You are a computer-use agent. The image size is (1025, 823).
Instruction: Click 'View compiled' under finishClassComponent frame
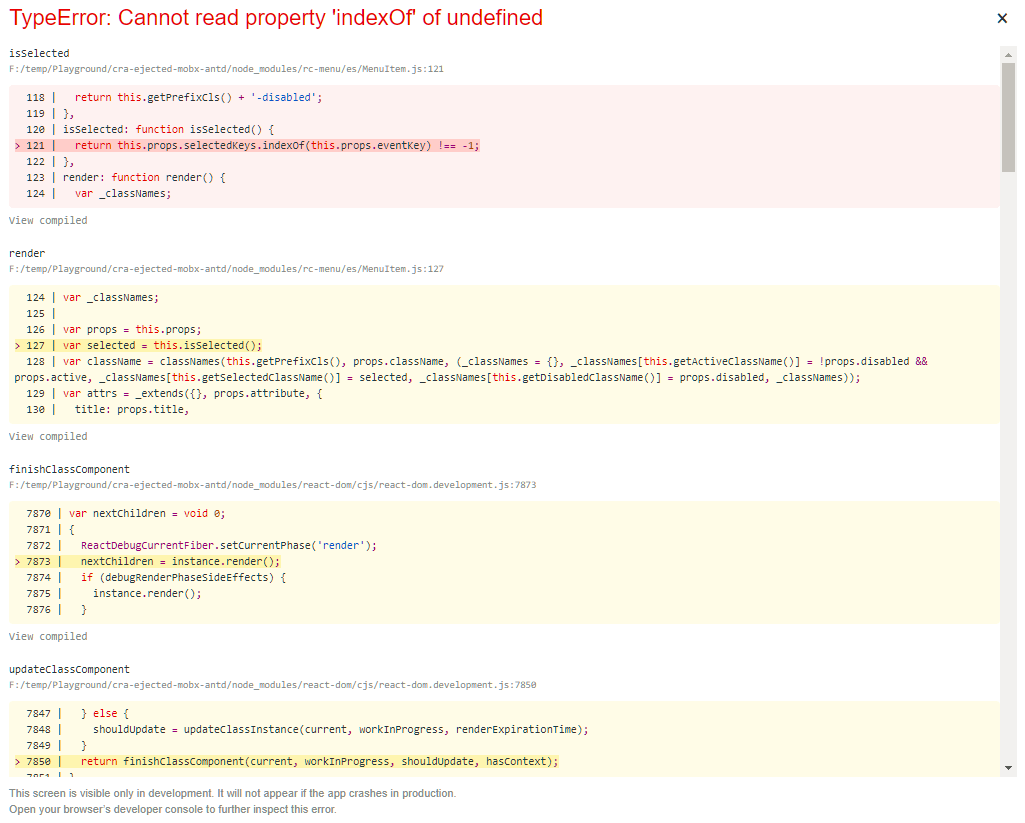(x=47, y=636)
